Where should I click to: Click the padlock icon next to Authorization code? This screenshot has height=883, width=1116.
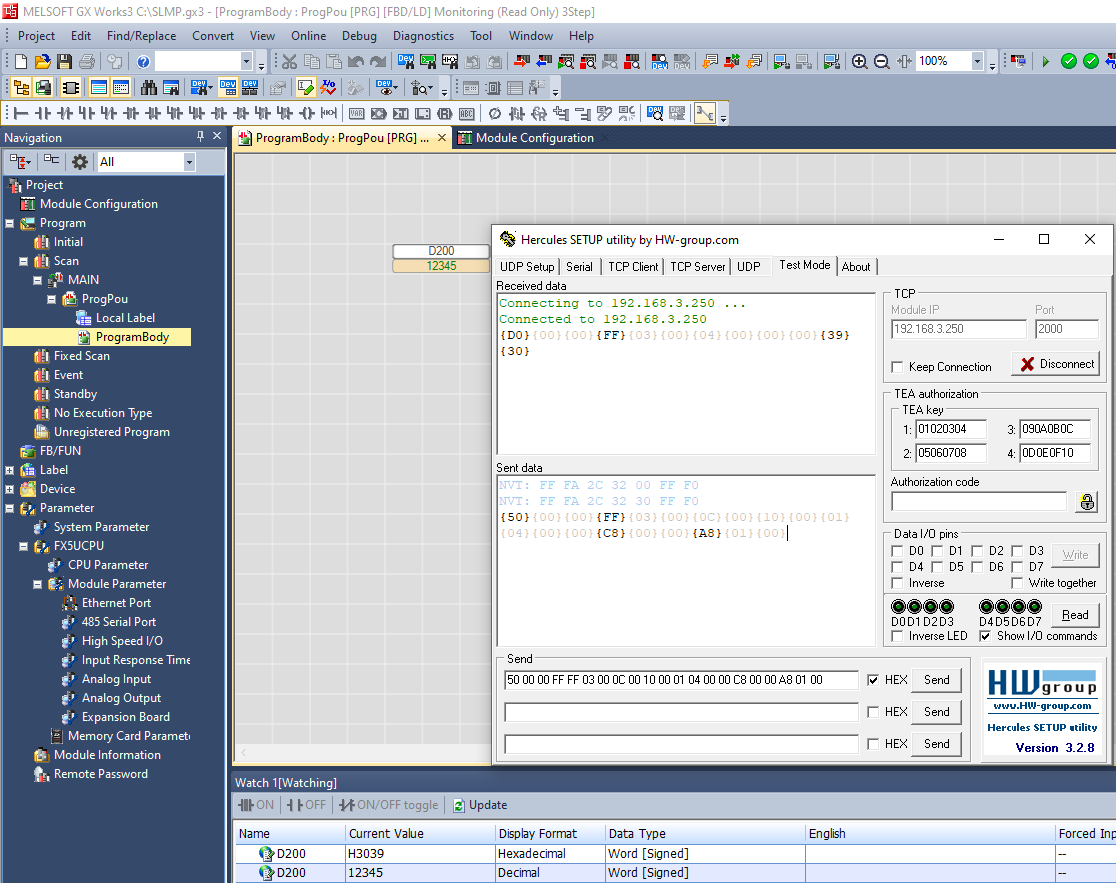1087,502
